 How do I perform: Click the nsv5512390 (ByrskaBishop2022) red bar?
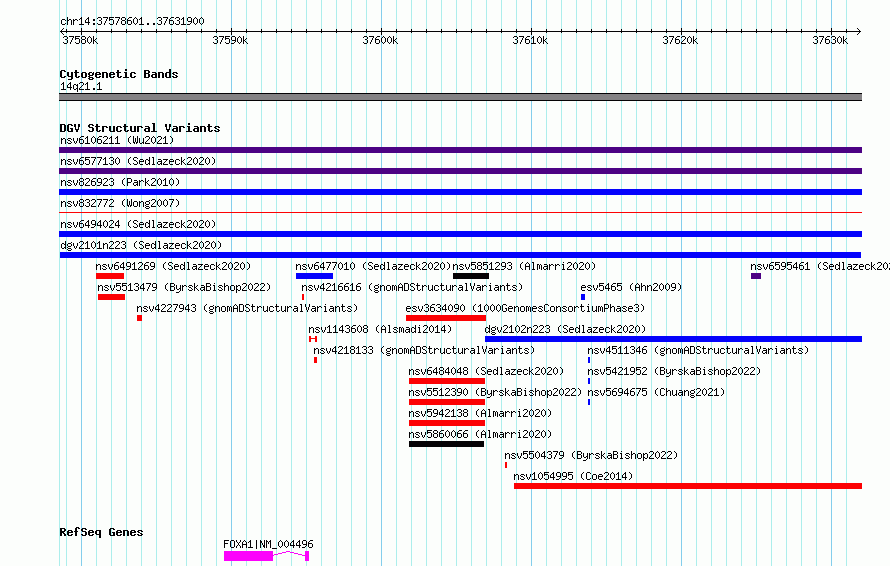(x=447, y=402)
